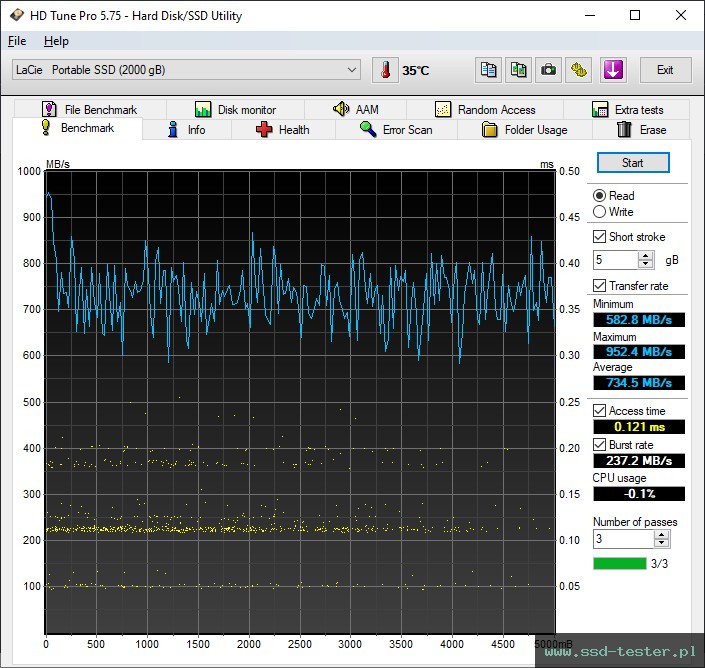Screen dimensions: 705x668
Task: Uncheck the Access time checkbox
Action: click(x=600, y=411)
